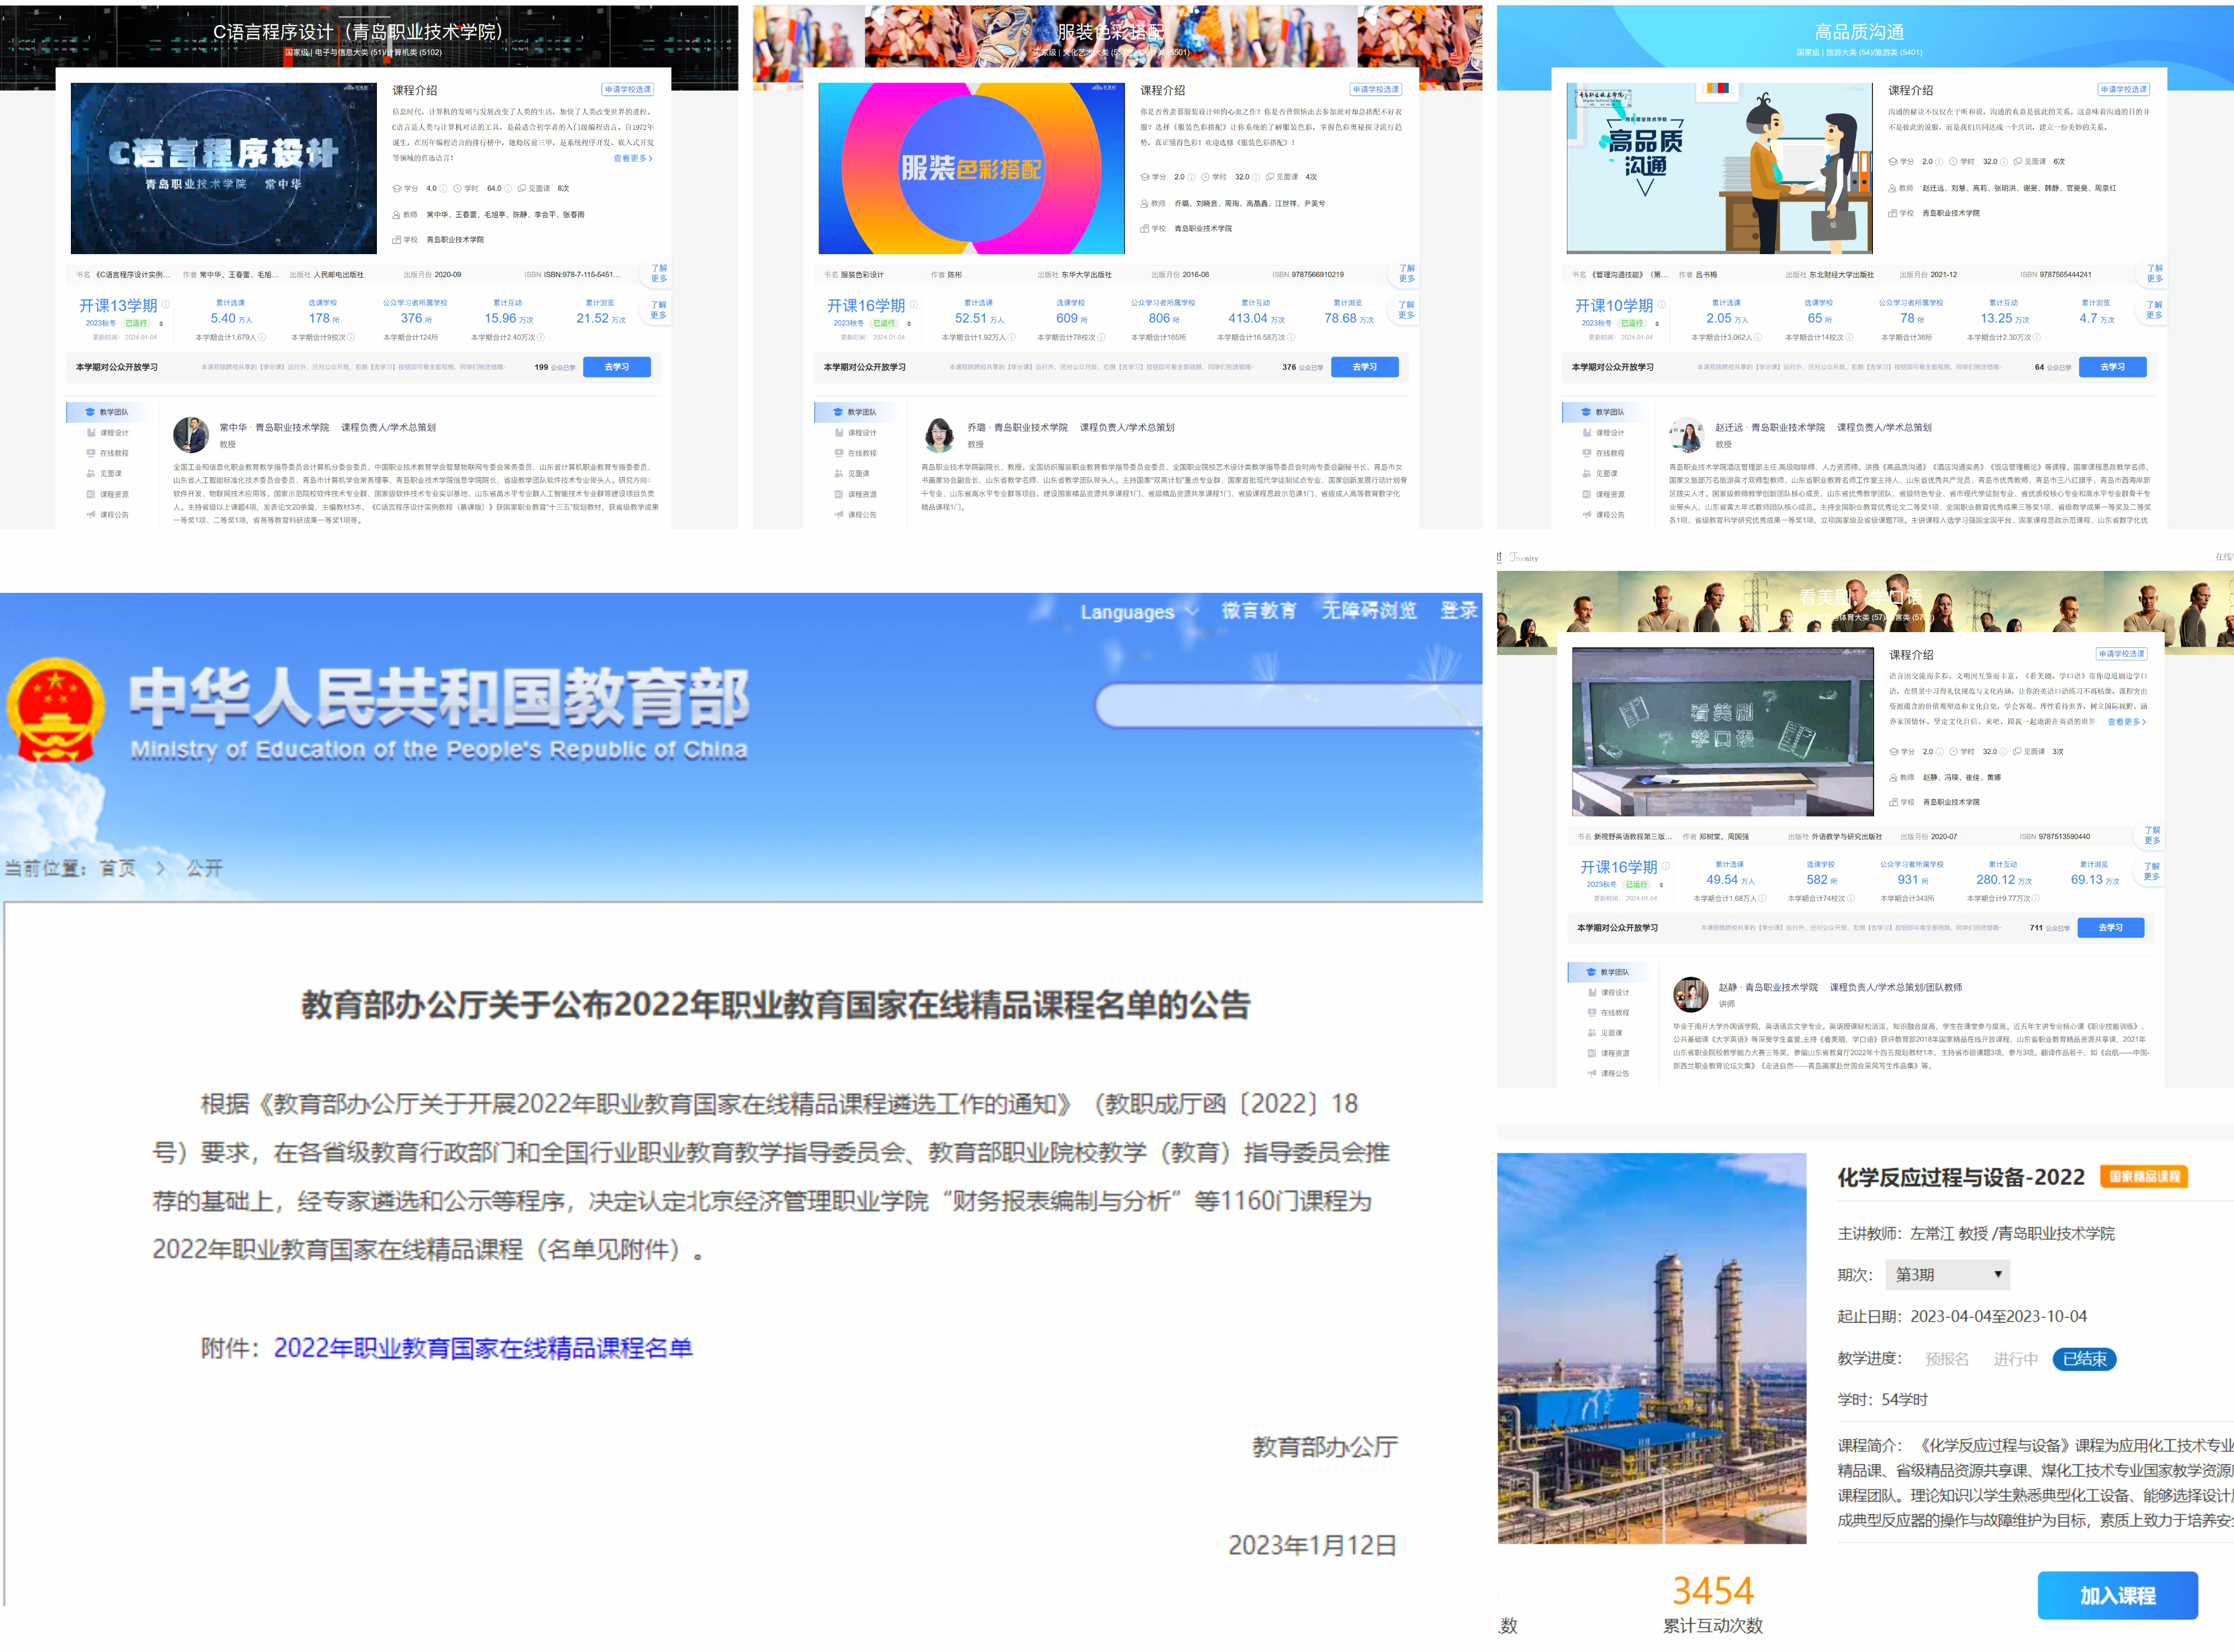The width and height of the screenshot is (2234, 1652).
Task: Click 申请学校选课 button on 服装色彩搭配 course
Action: [x=1375, y=90]
